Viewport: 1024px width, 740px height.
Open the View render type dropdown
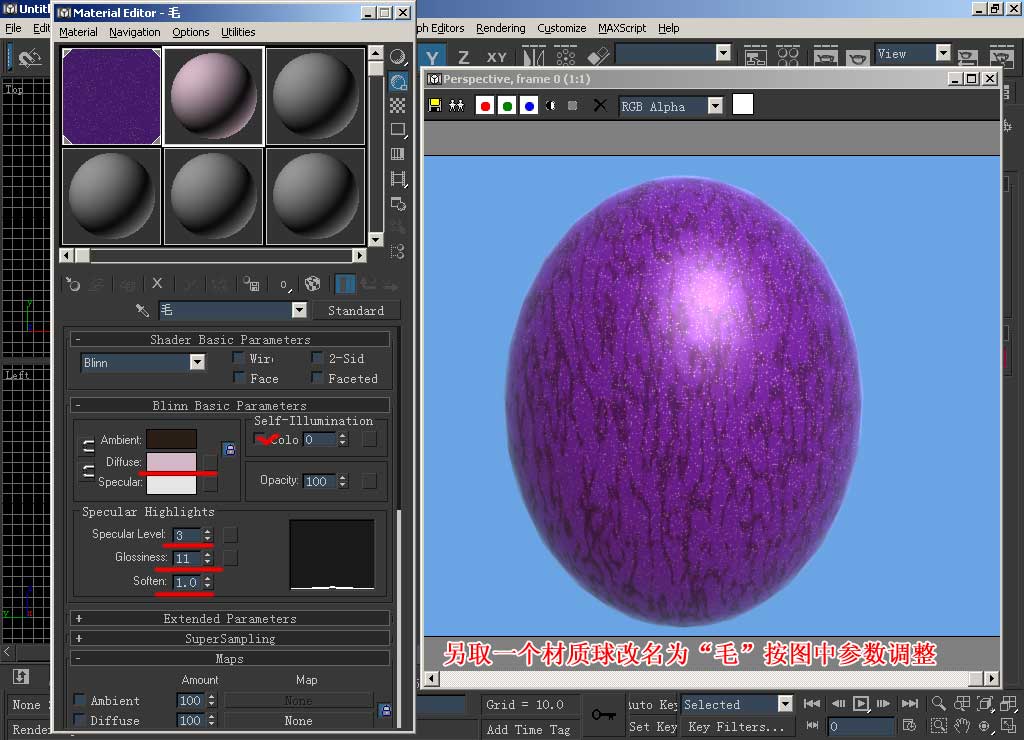coord(942,53)
